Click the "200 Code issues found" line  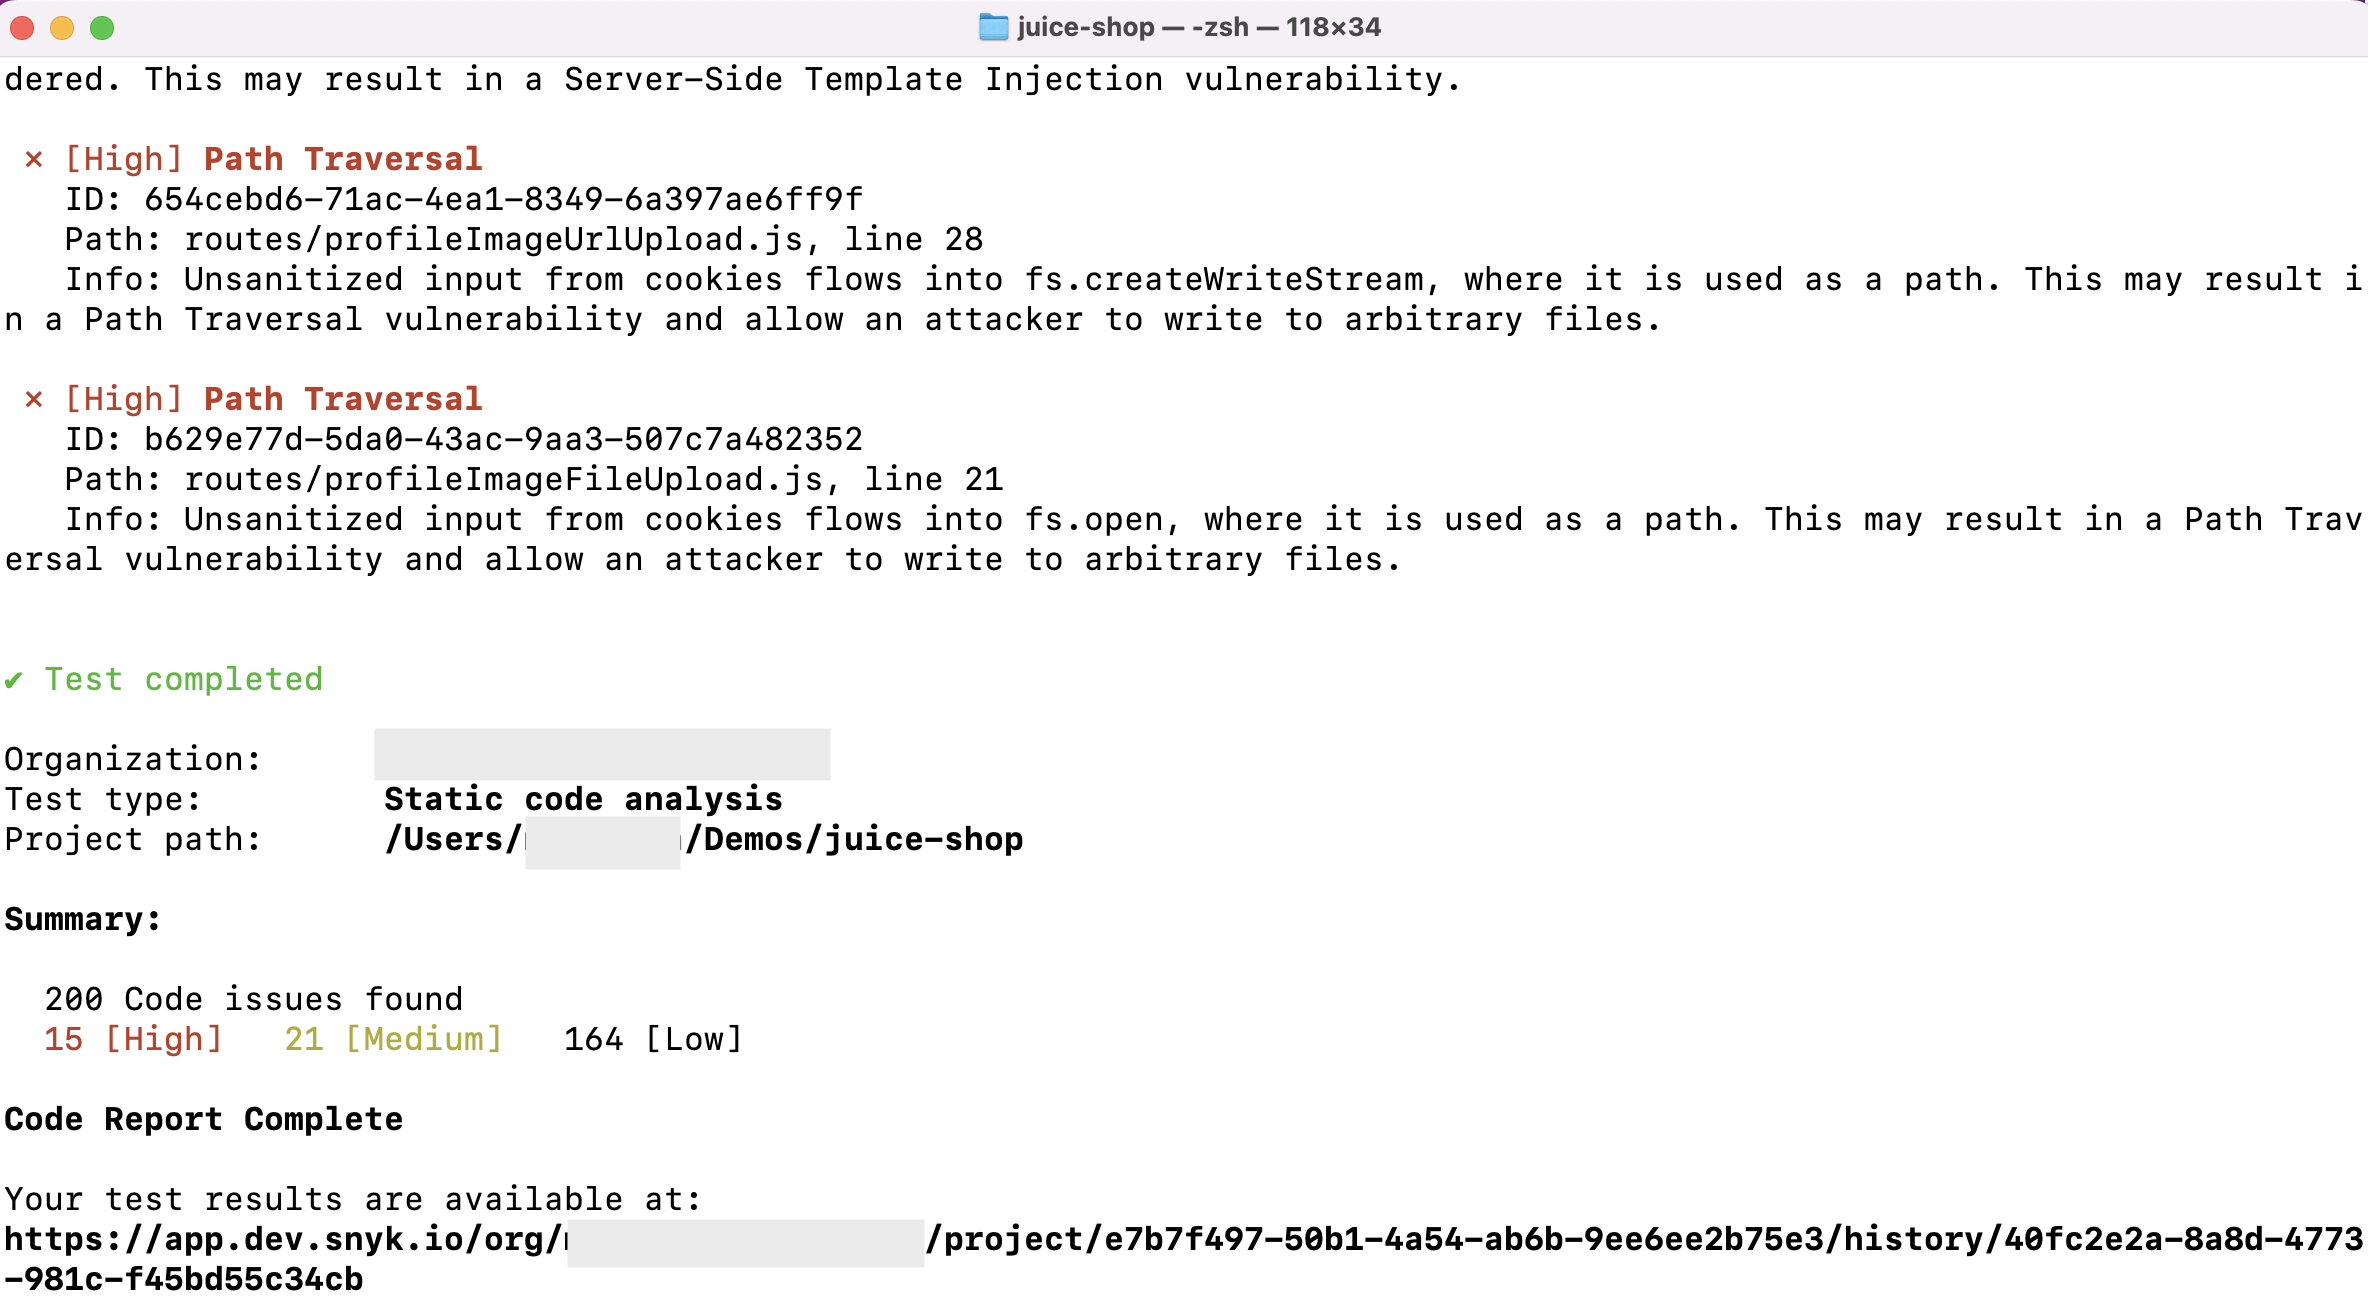point(253,1000)
